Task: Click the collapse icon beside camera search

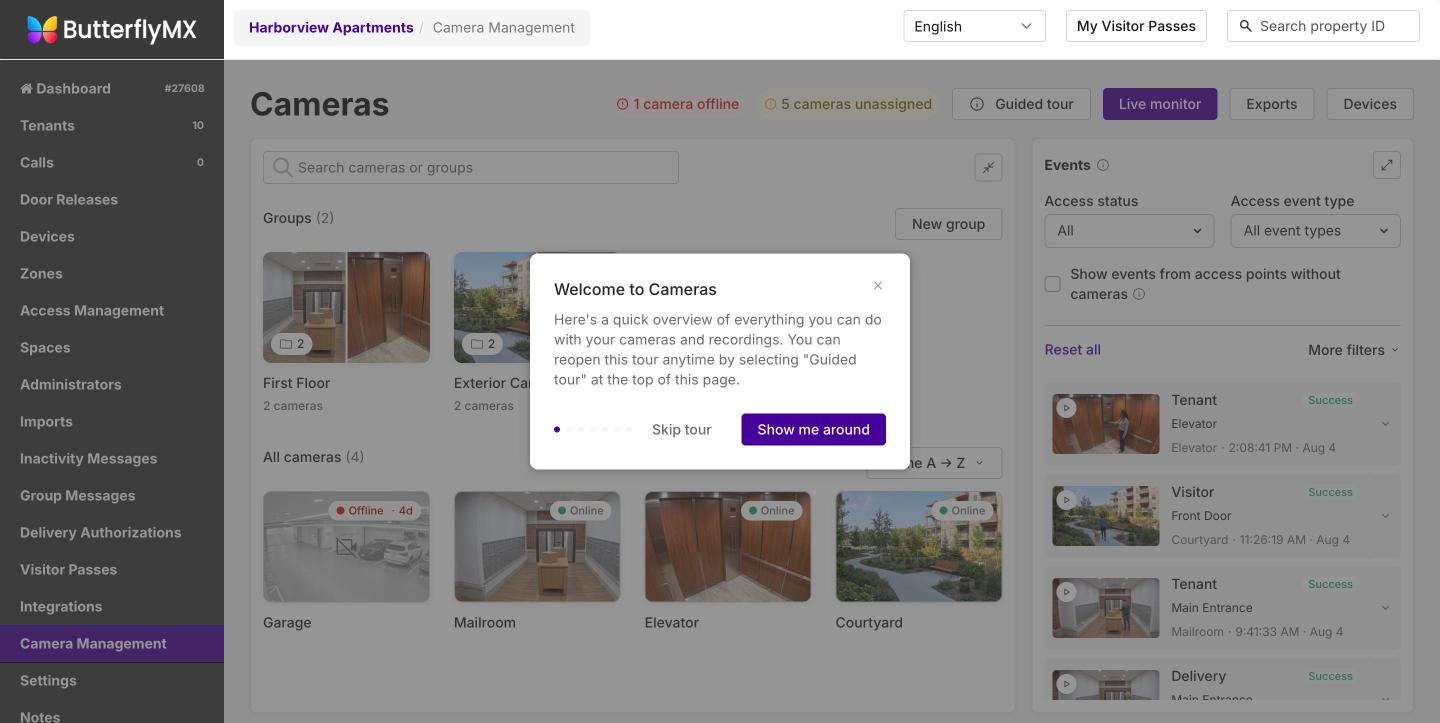Action: (988, 168)
